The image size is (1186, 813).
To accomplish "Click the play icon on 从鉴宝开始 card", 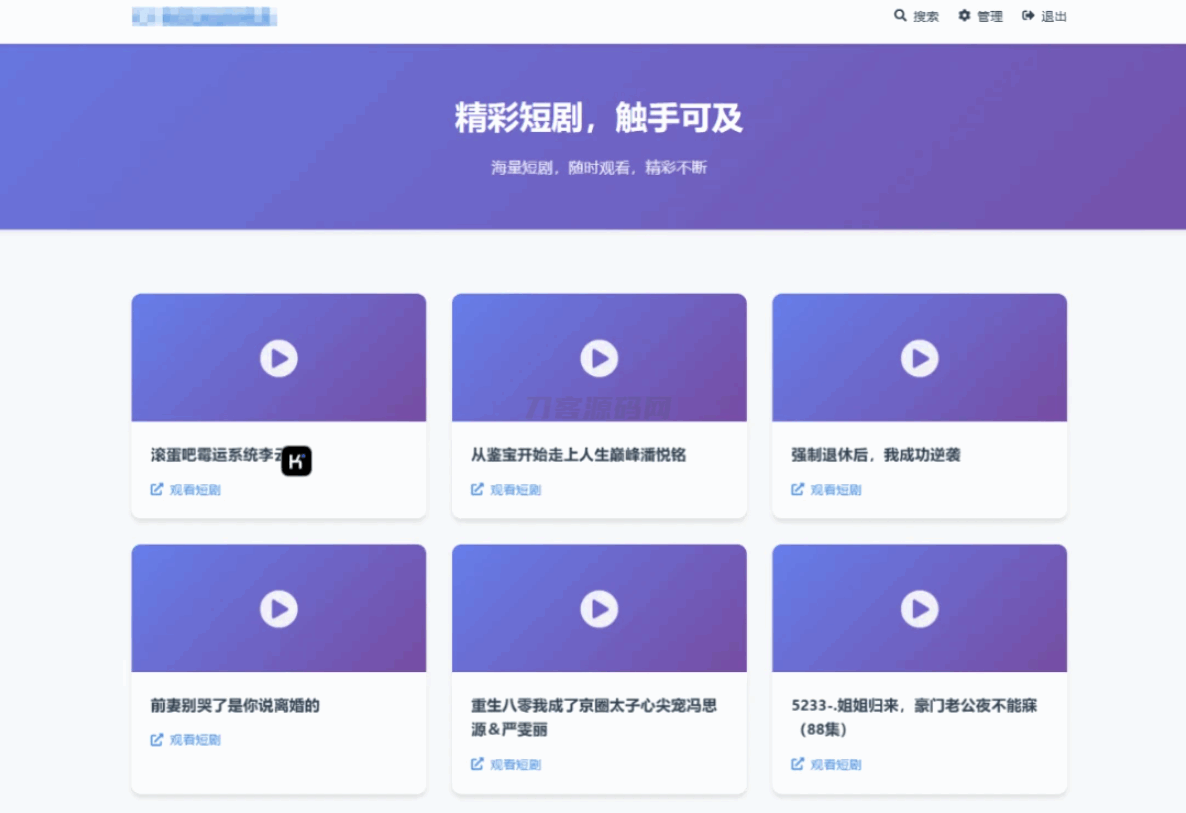I will [x=598, y=358].
